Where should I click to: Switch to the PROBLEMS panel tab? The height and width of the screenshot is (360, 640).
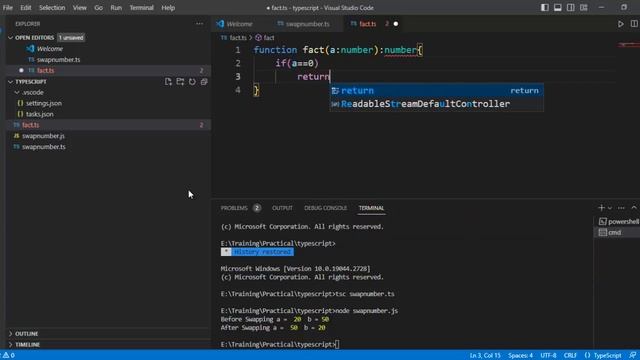(240, 208)
